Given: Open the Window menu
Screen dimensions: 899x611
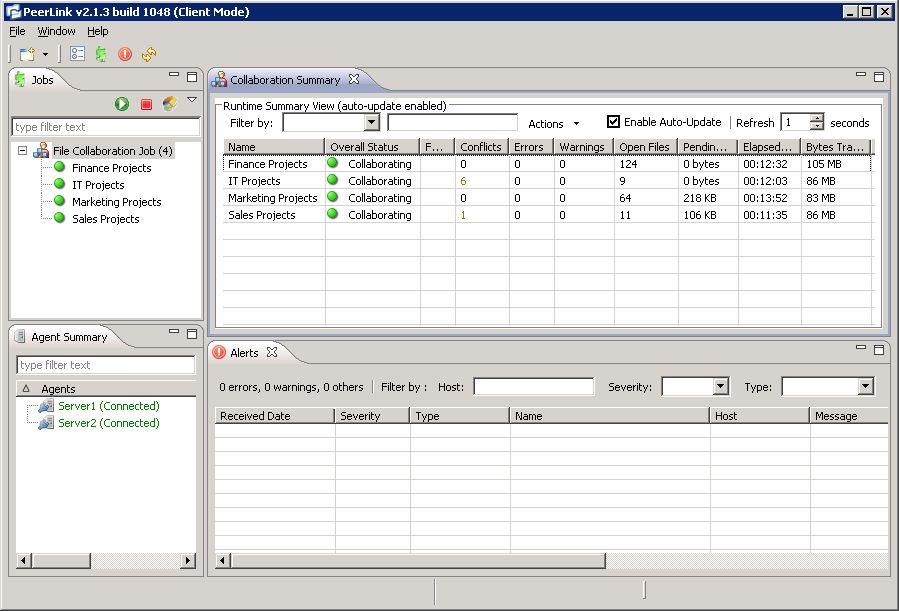Looking at the screenshot, I should tap(56, 31).
